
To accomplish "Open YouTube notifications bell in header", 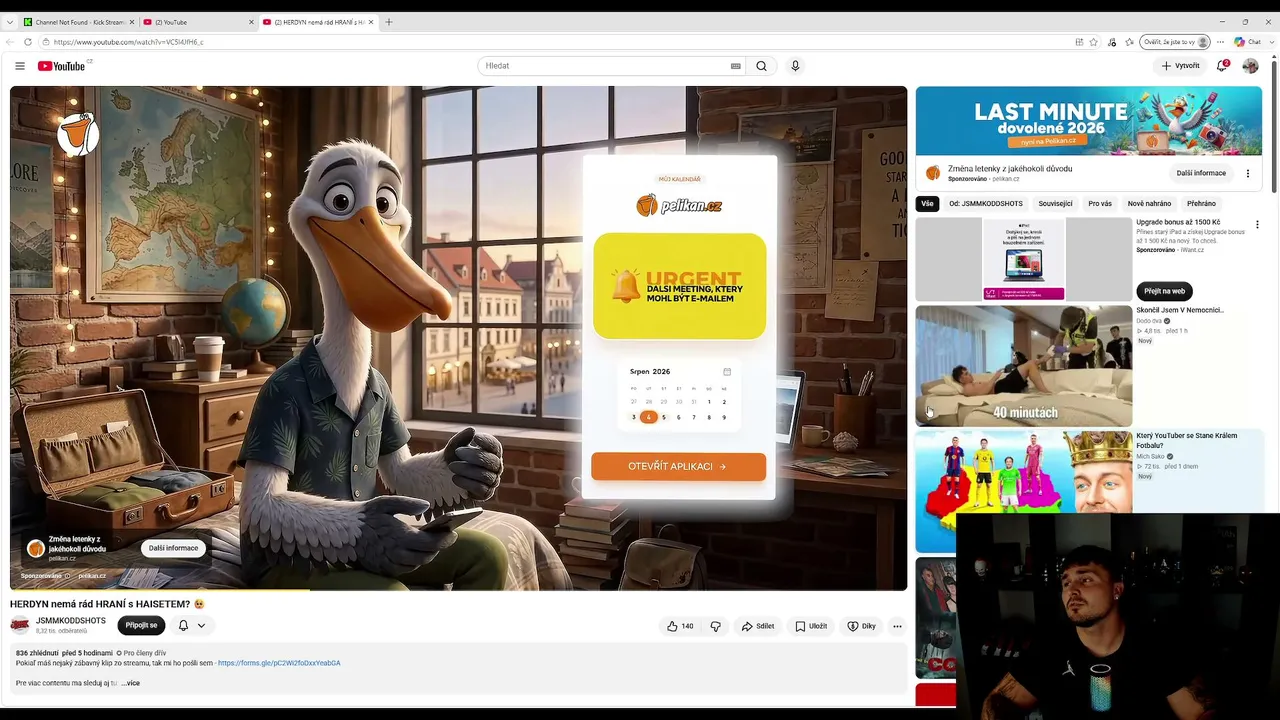I will (x=1222, y=66).
